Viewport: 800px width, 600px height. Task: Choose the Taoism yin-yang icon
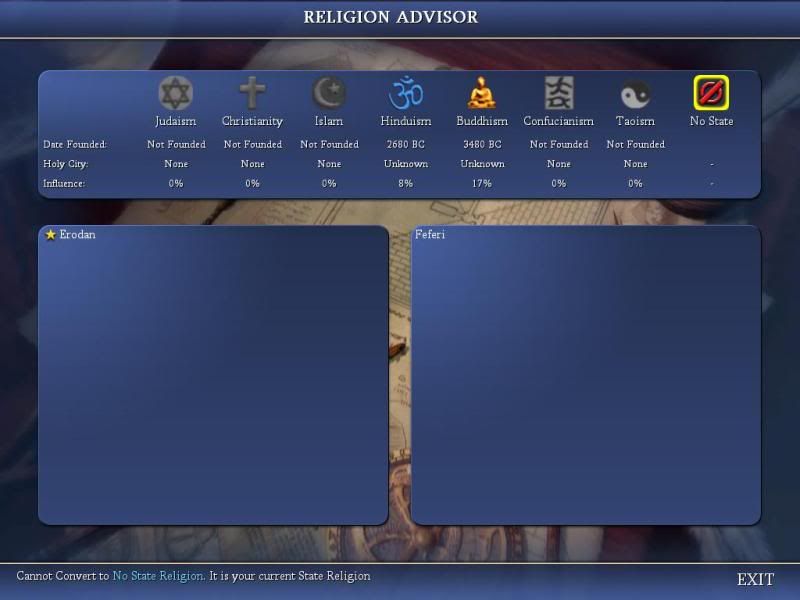click(635, 94)
